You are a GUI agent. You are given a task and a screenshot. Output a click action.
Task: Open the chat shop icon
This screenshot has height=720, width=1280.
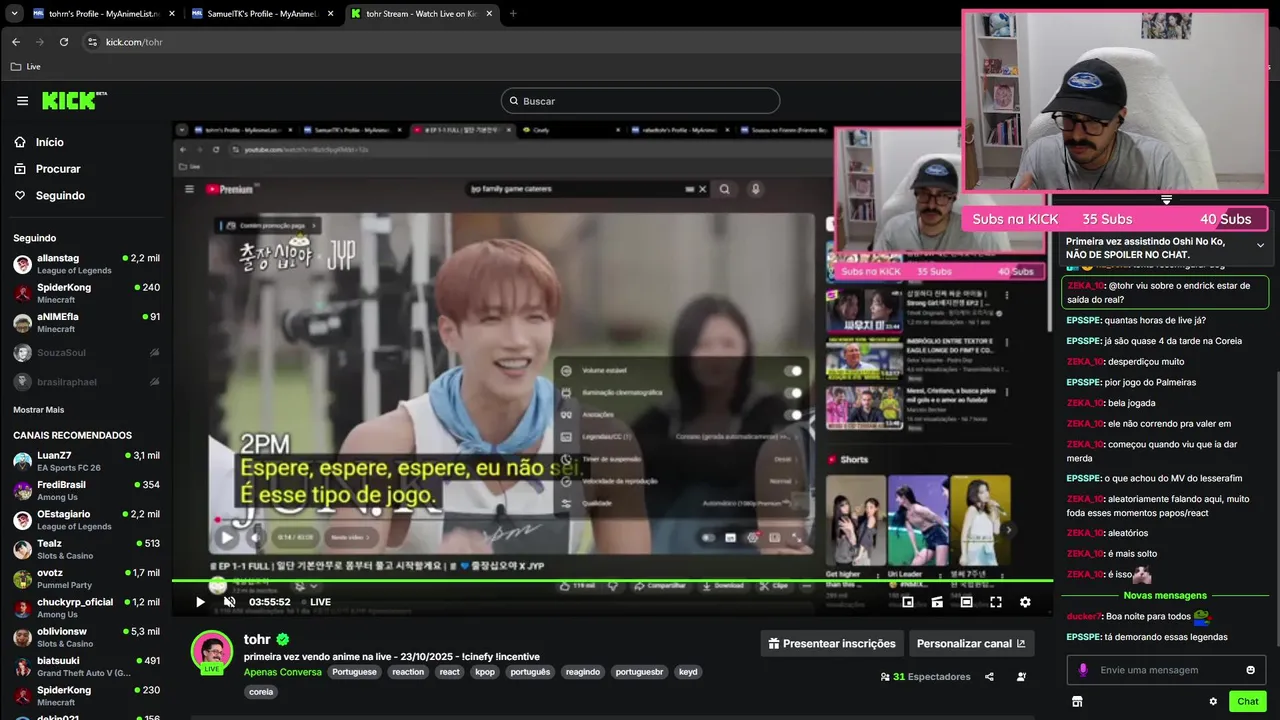click(x=1077, y=702)
